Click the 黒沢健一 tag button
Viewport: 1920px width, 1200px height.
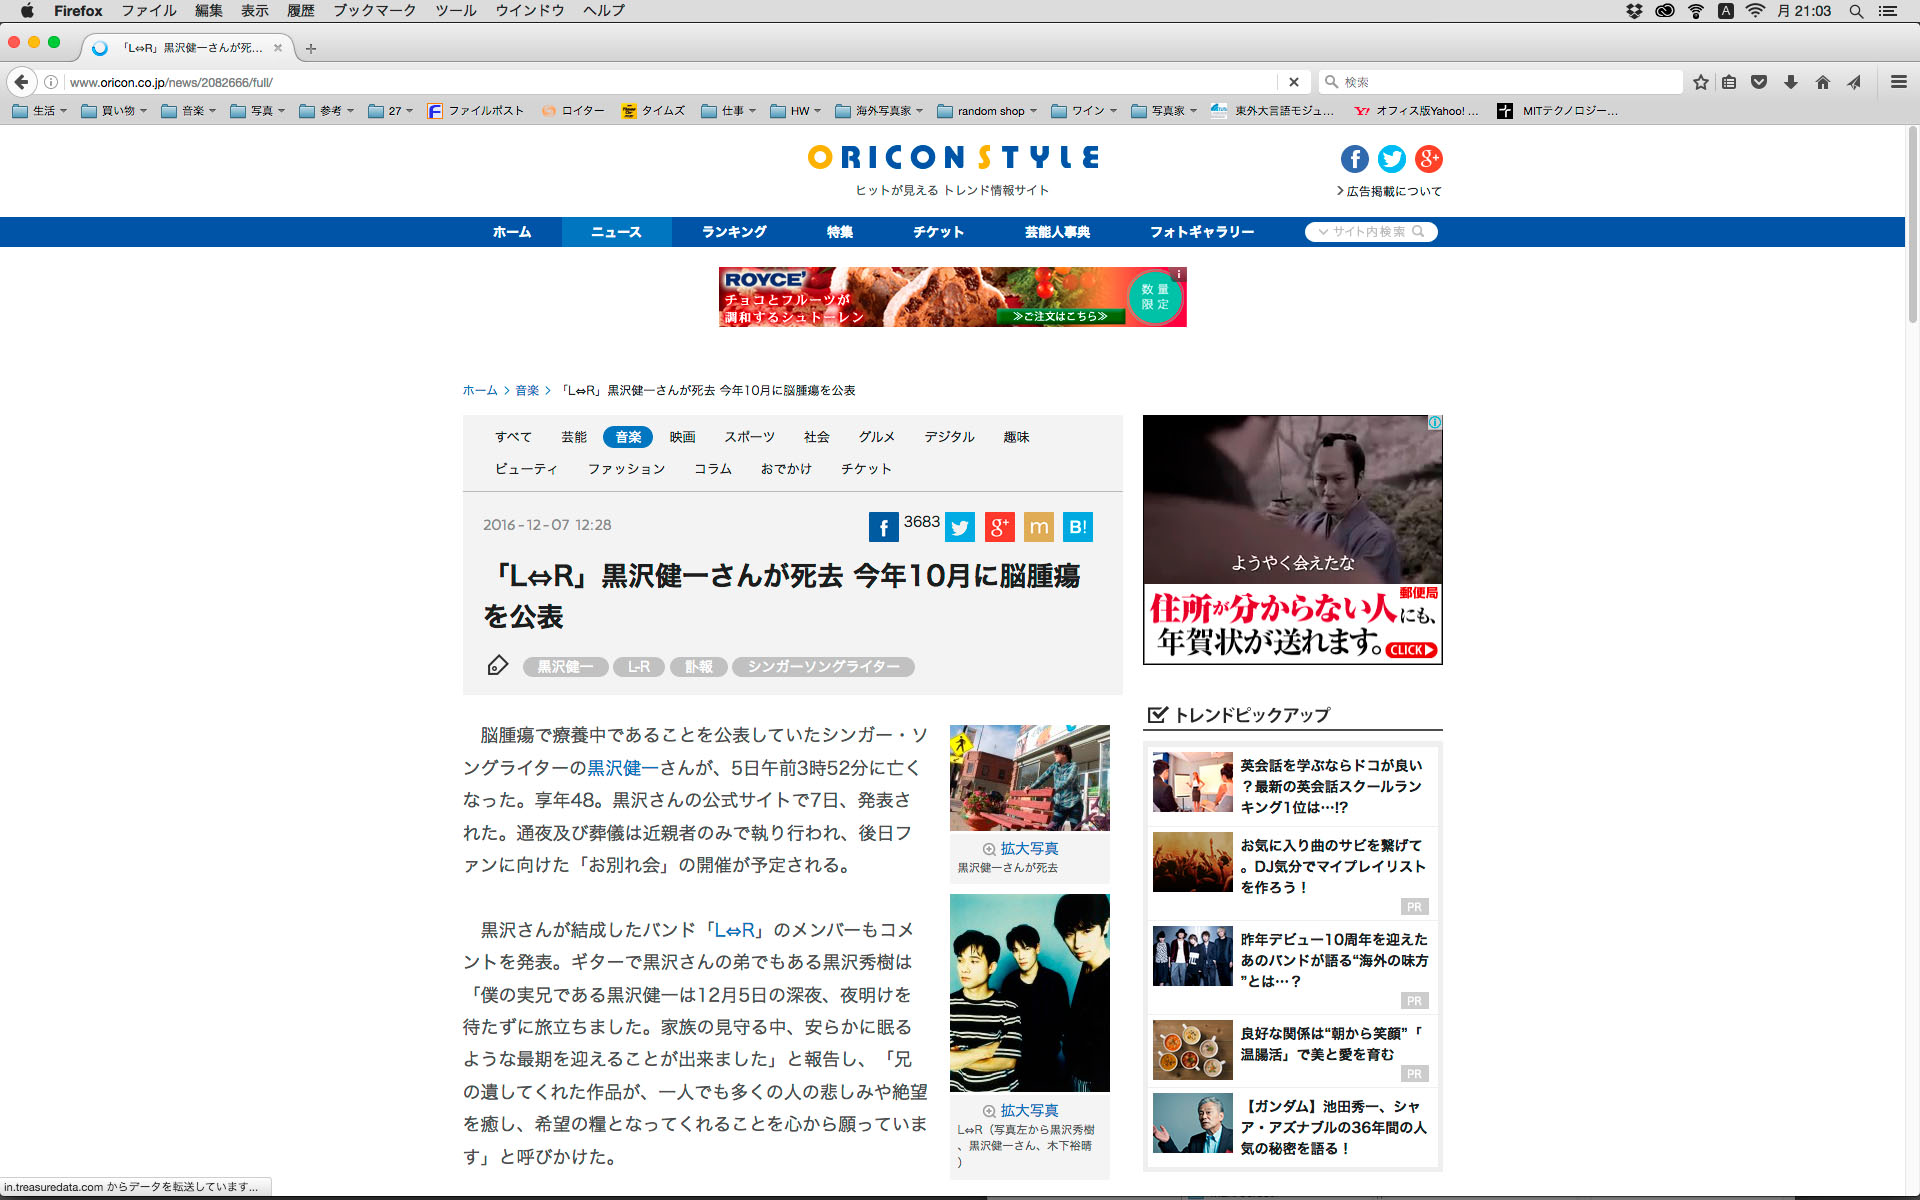point(565,667)
